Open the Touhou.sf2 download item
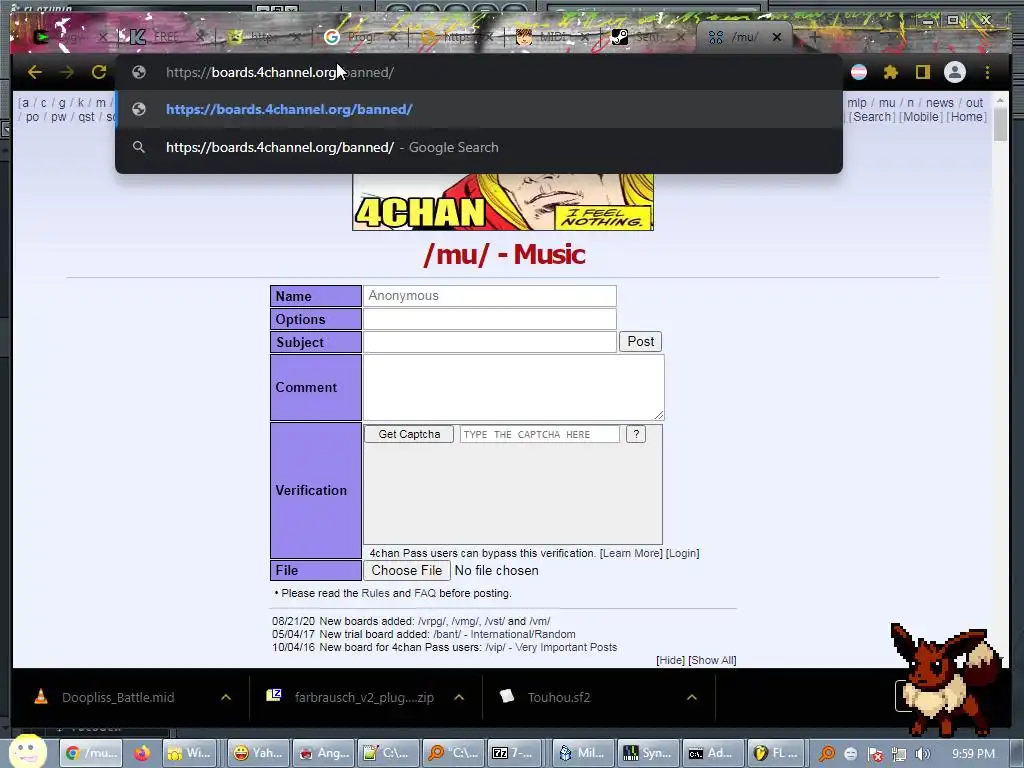This screenshot has height=768, width=1024. coord(558,697)
